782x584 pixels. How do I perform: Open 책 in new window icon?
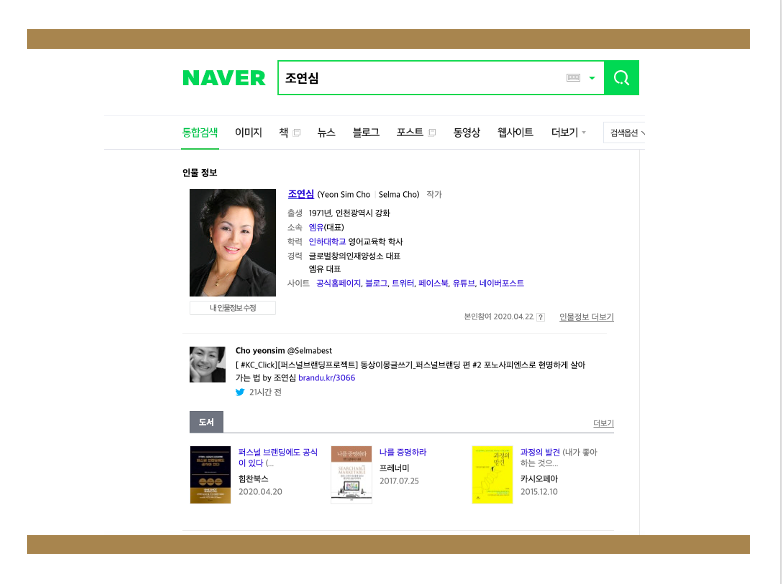[x=297, y=133]
